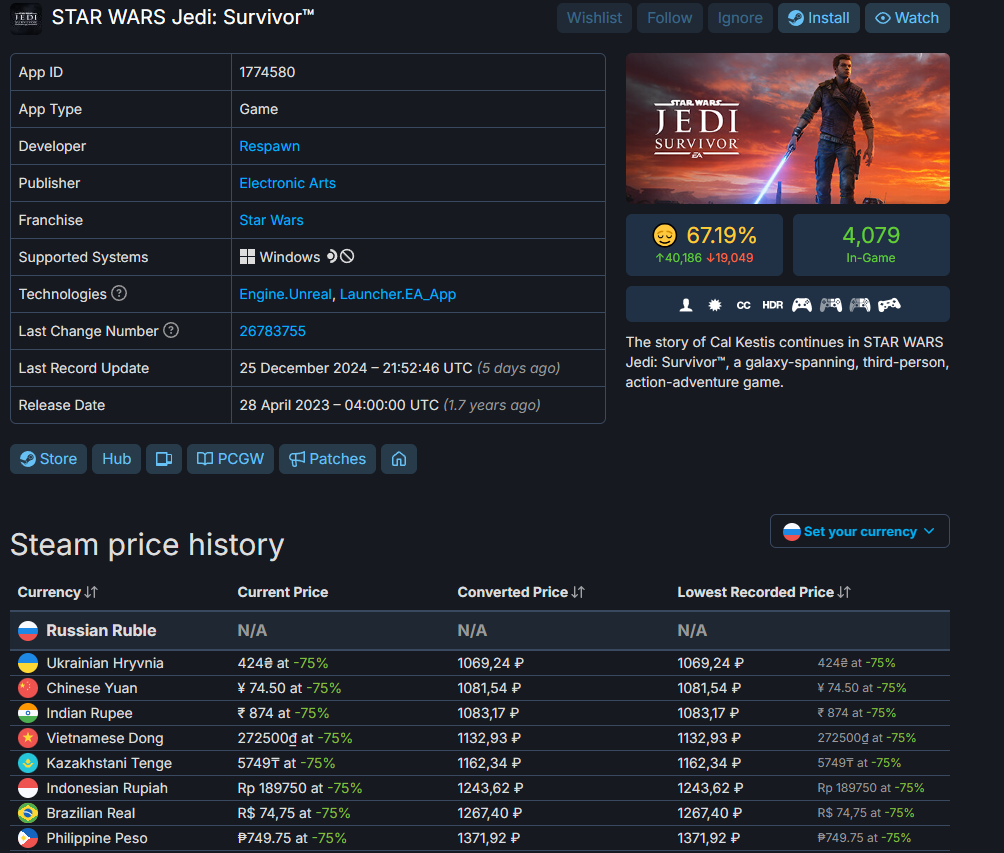Screen dimensions: 1004x853
Task: Click the single-player person icon
Action: (686, 305)
